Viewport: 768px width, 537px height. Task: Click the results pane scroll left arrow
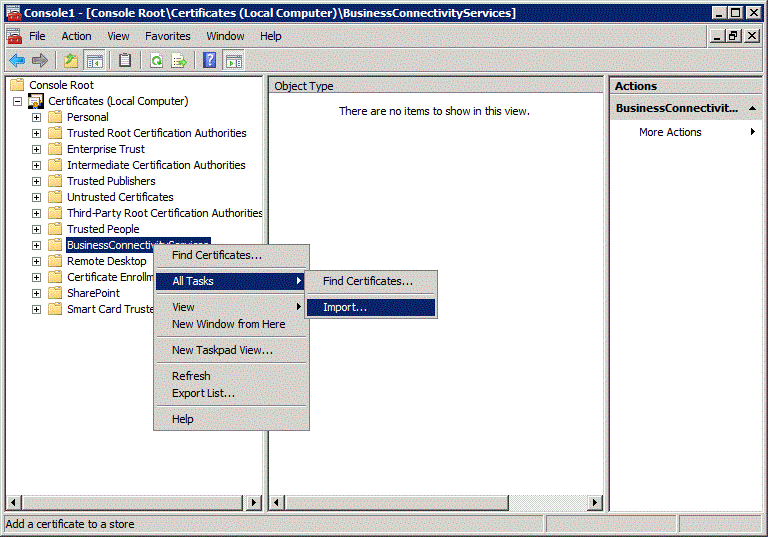[277, 502]
